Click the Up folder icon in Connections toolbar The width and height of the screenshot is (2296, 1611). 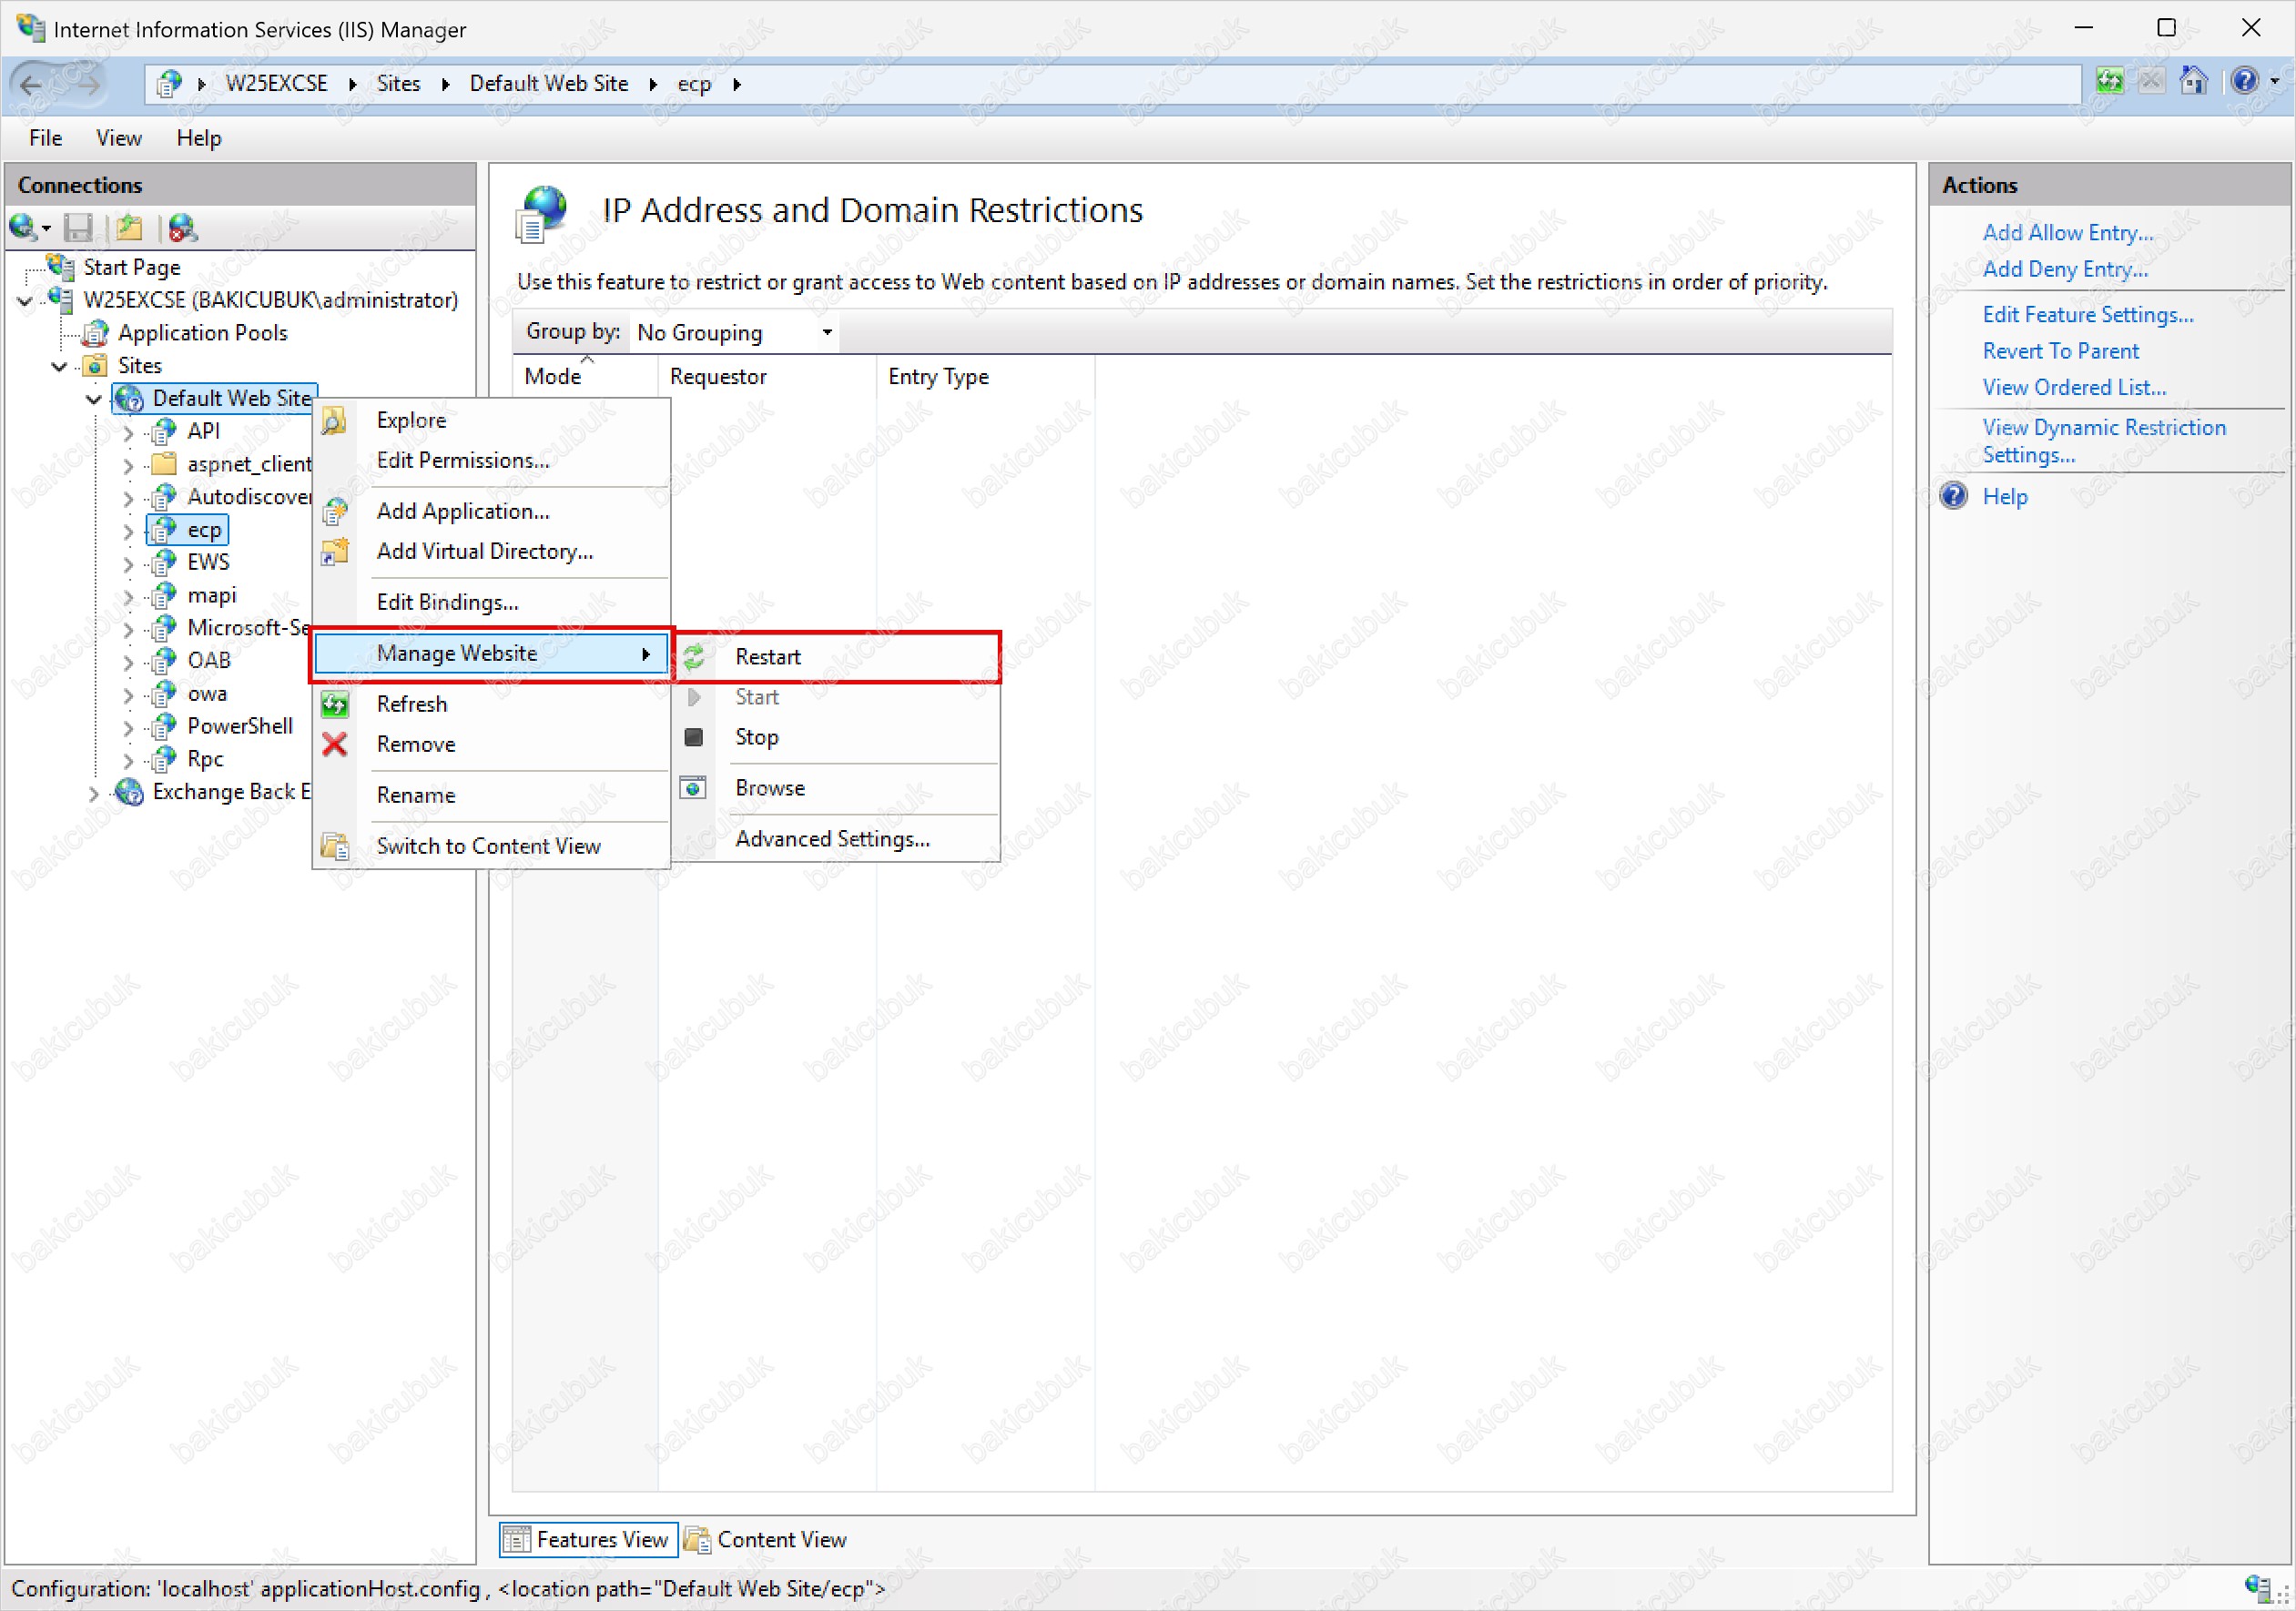coord(129,228)
